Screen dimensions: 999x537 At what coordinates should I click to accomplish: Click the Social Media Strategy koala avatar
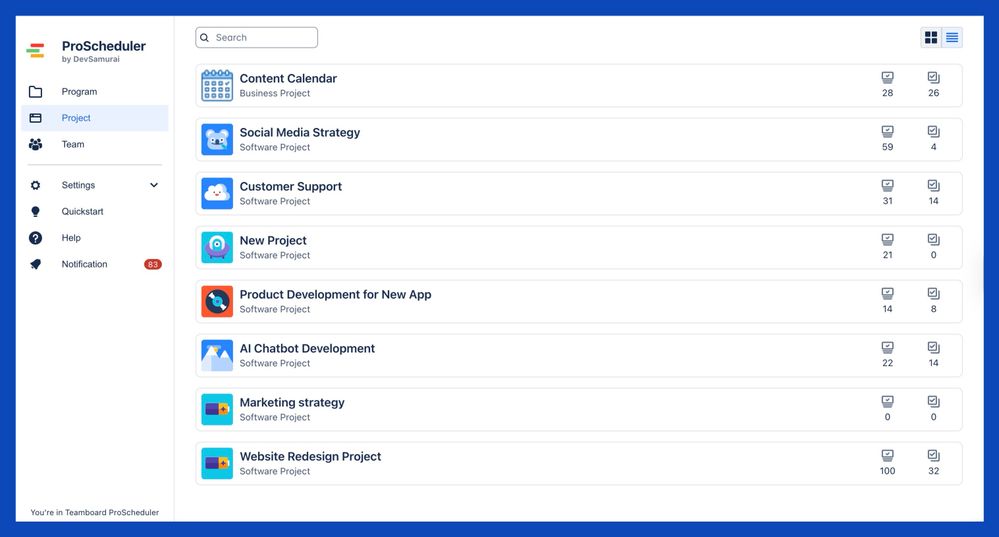tap(217, 140)
